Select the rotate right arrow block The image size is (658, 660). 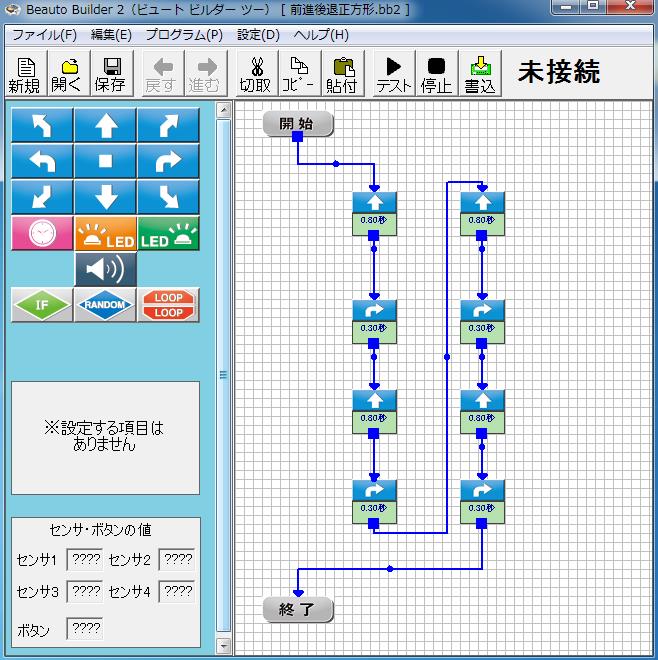point(168,161)
